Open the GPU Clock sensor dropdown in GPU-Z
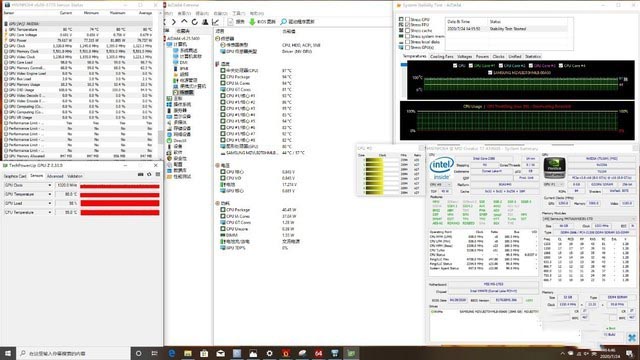Screen dimensions: 640x360 coord(50,185)
